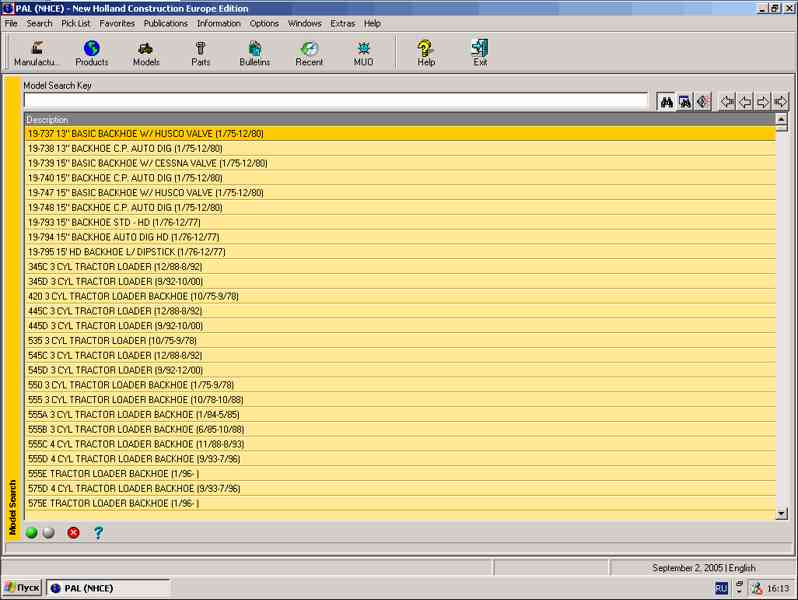The image size is (798, 600).
Task: Click the list scrollbar up arrow
Action: pyautogui.click(x=781, y=119)
